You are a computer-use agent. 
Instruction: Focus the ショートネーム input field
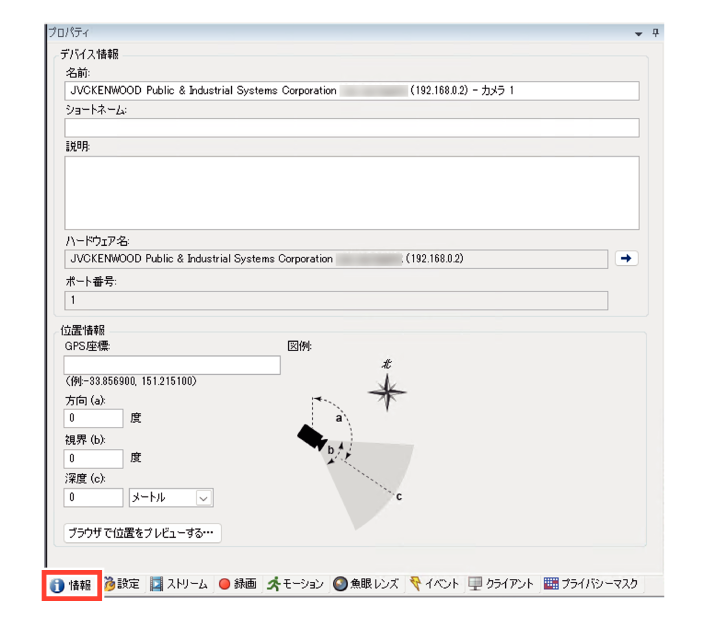[351, 128]
